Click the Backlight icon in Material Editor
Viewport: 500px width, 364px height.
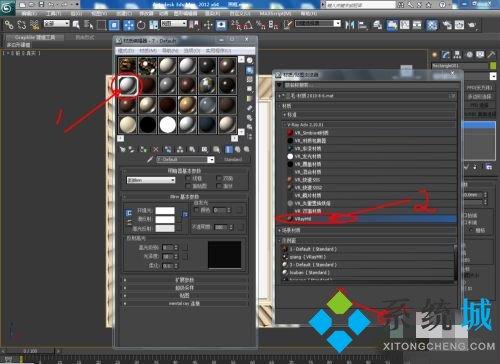click(x=250, y=70)
